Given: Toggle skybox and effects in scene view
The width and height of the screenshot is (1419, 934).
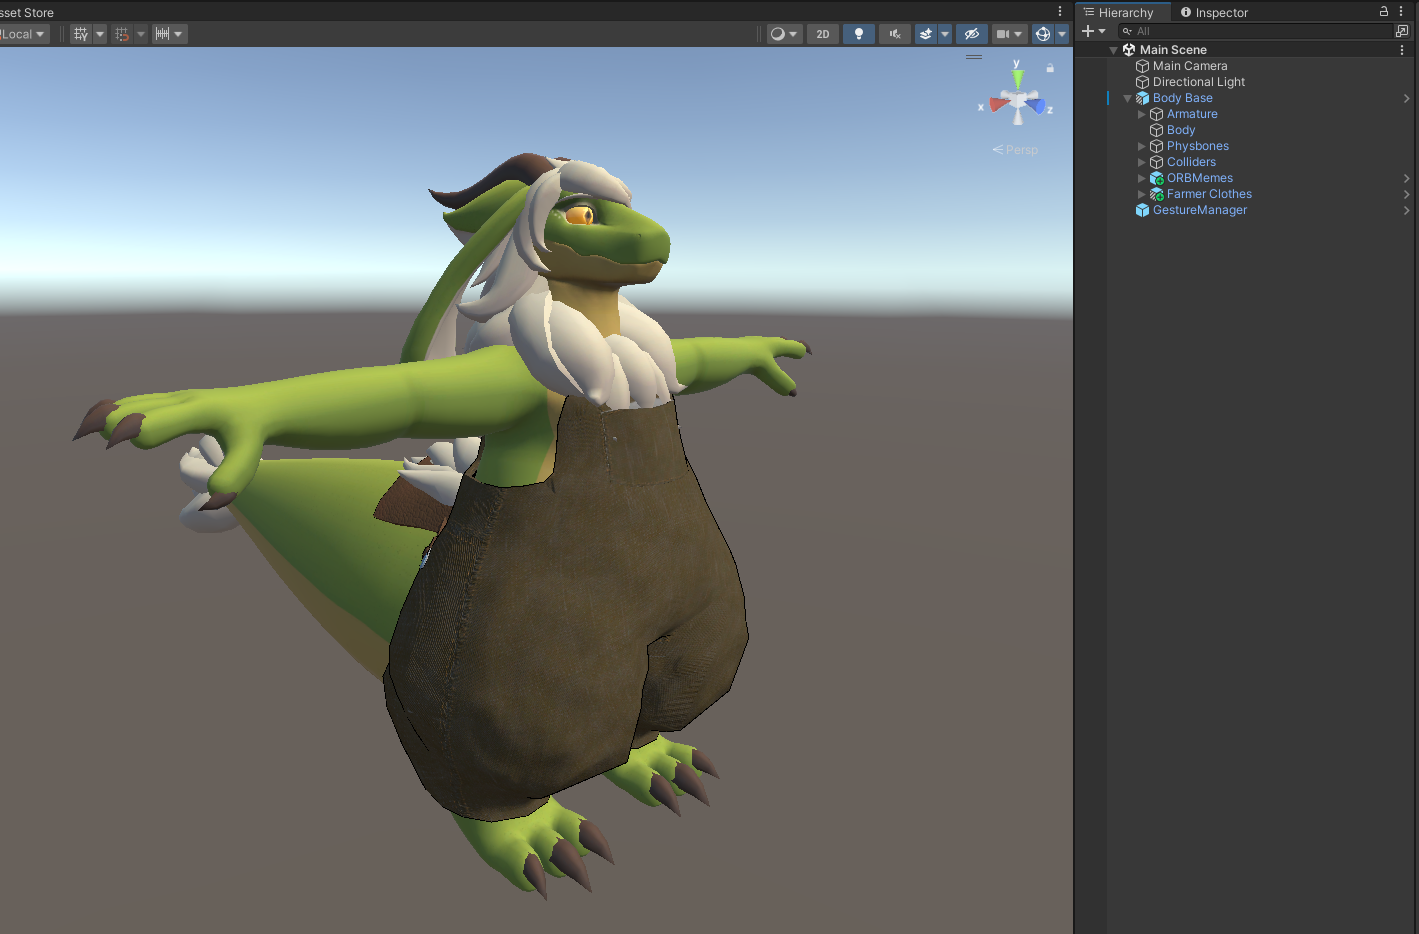Looking at the screenshot, I should 926,34.
